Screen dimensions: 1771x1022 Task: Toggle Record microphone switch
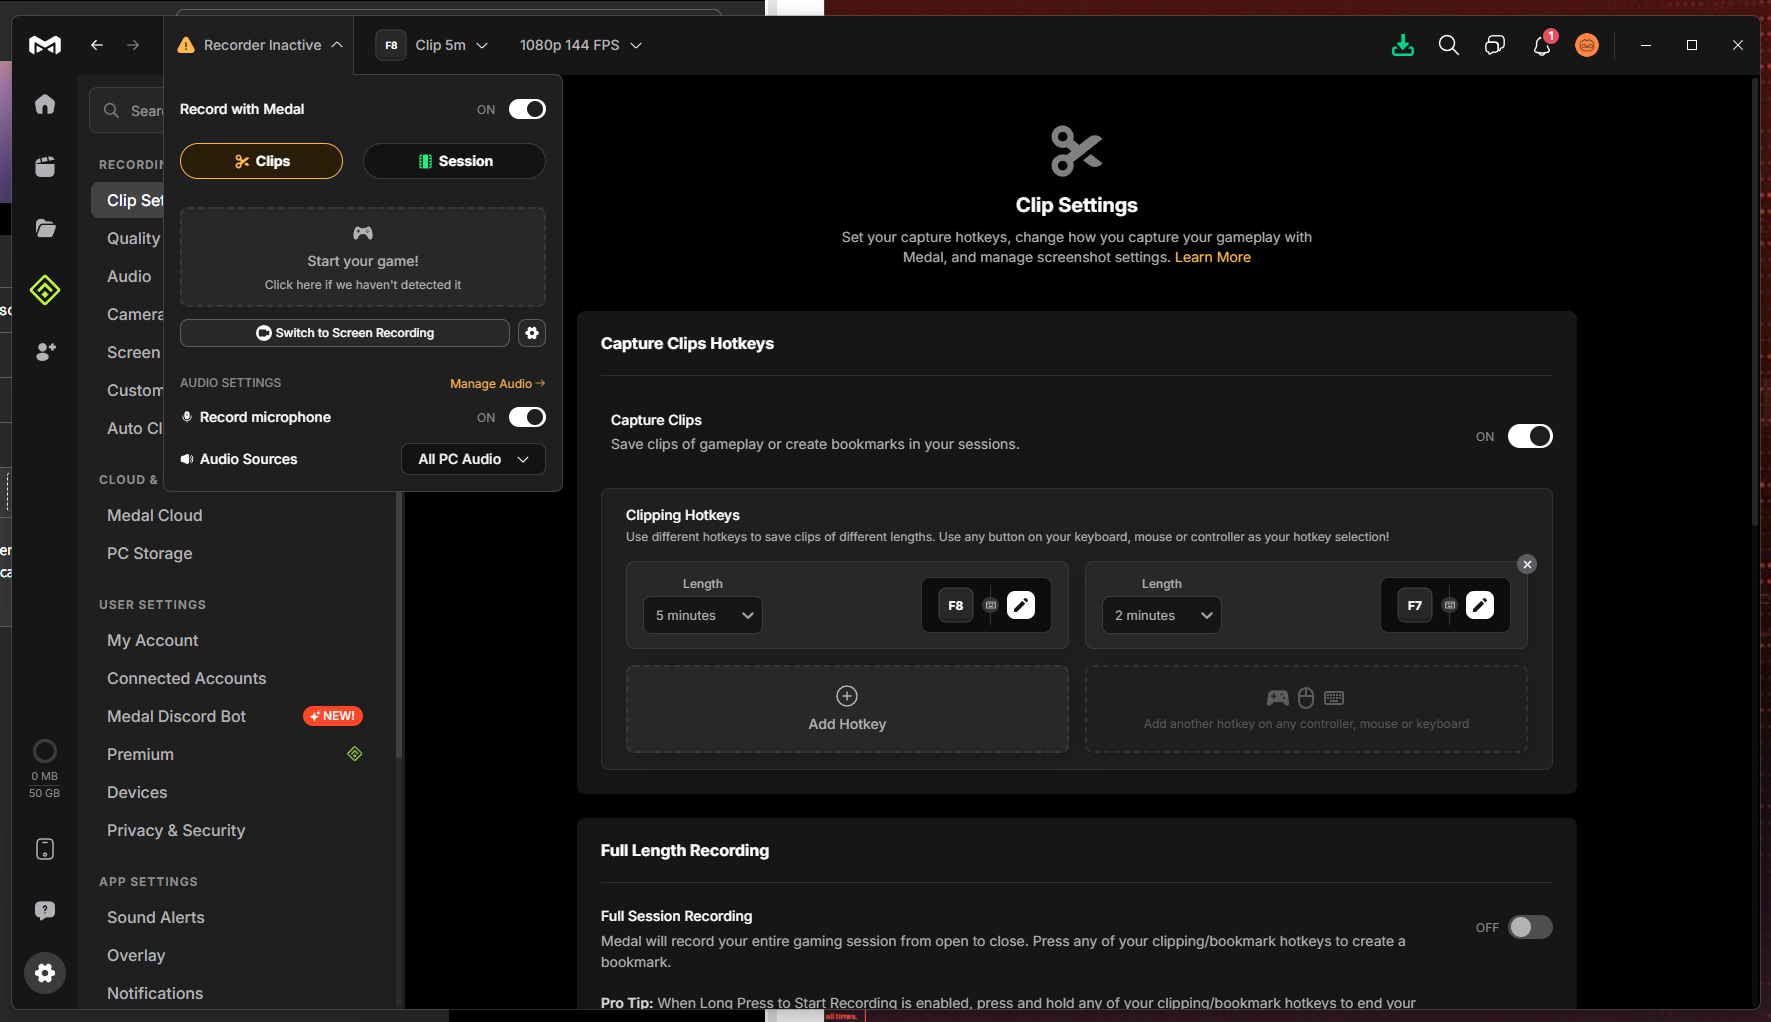click(527, 417)
